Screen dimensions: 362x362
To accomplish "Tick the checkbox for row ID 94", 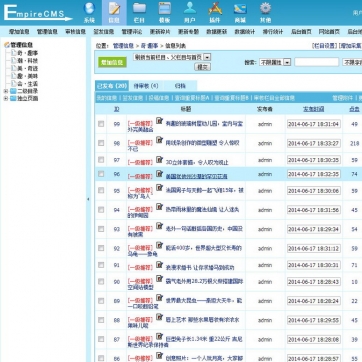I will (x=101, y=210).
